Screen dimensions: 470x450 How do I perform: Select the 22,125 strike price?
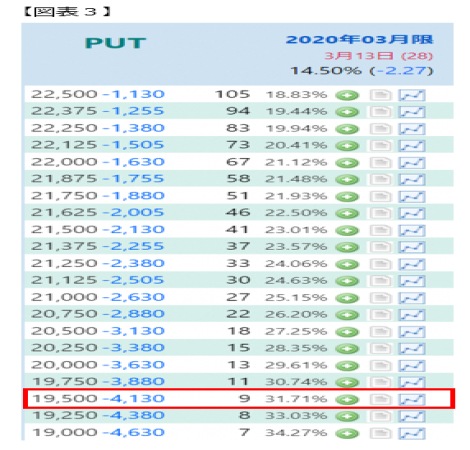click(64, 145)
